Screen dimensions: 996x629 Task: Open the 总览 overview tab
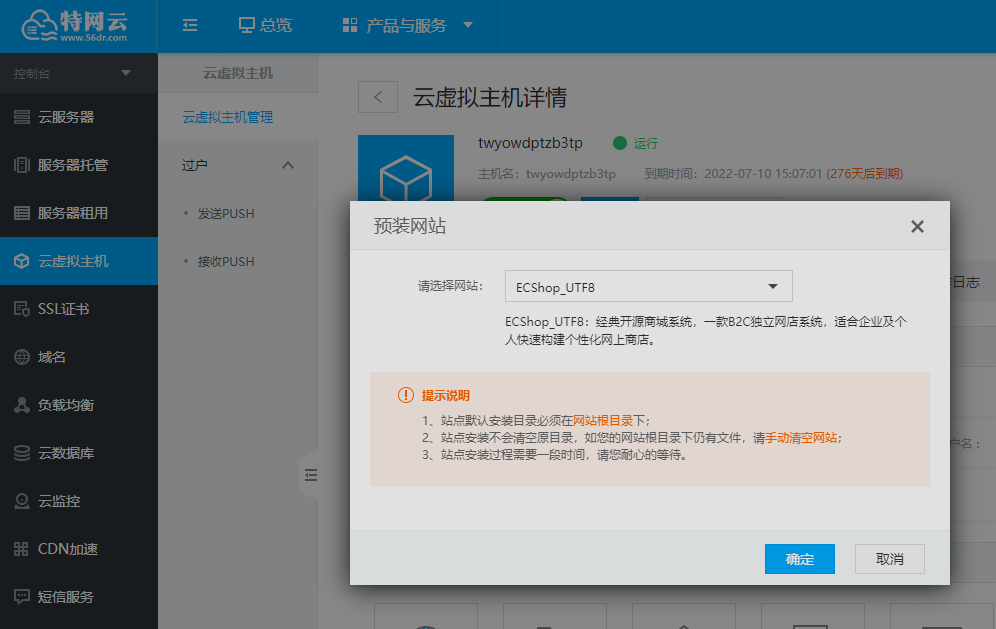click(266, 25)
